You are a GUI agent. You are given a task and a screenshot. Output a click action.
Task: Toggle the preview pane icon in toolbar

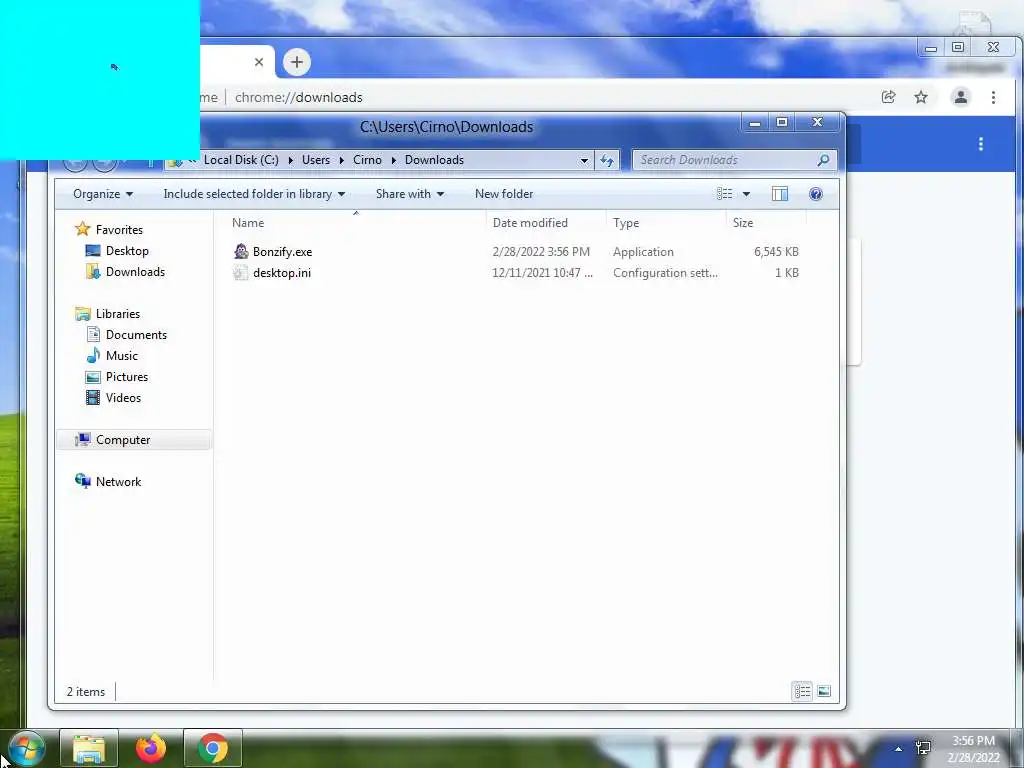[x=780, y=194]
